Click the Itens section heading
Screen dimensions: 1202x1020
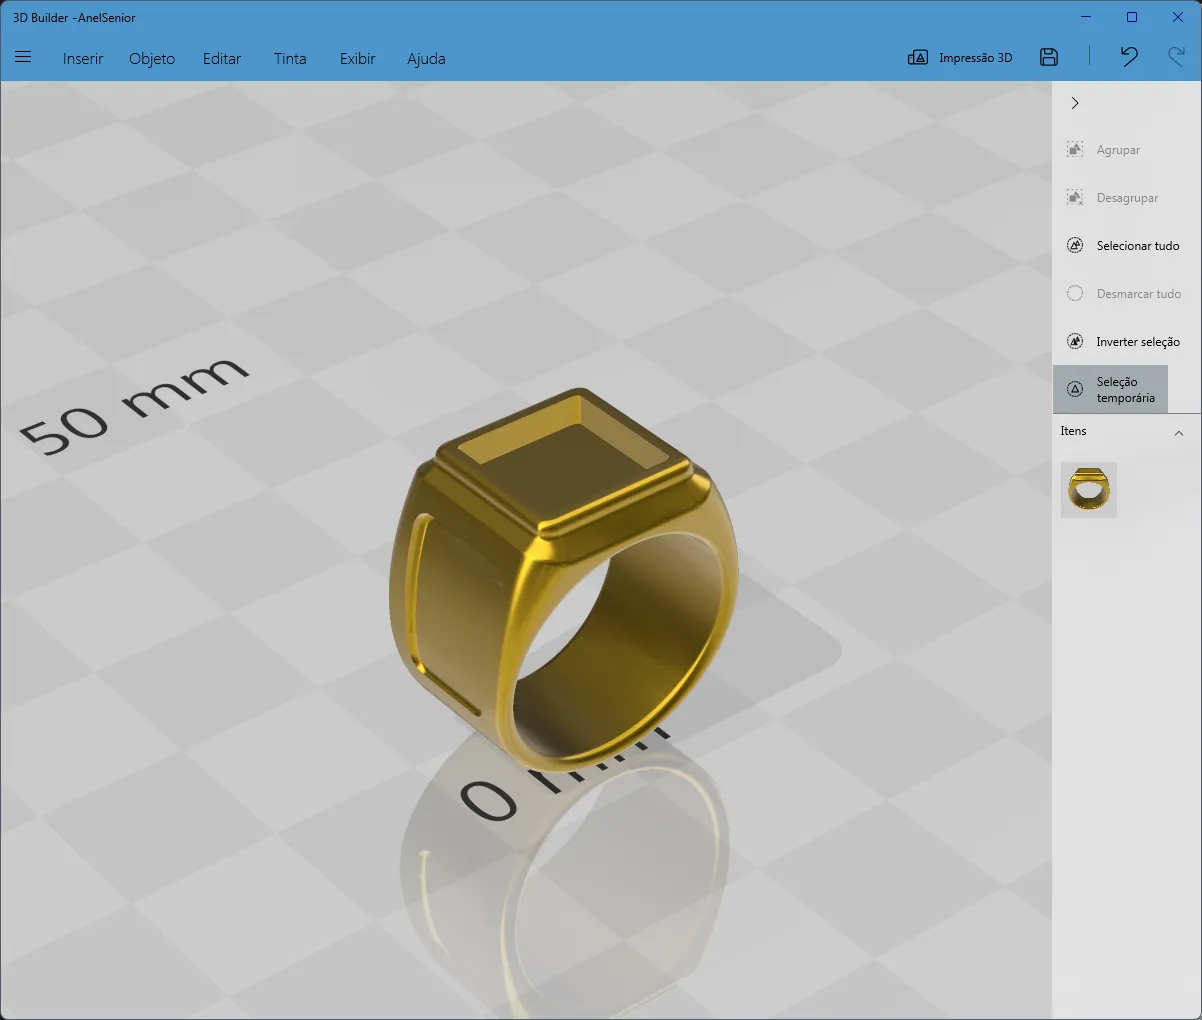click(x=1073, y=431)
